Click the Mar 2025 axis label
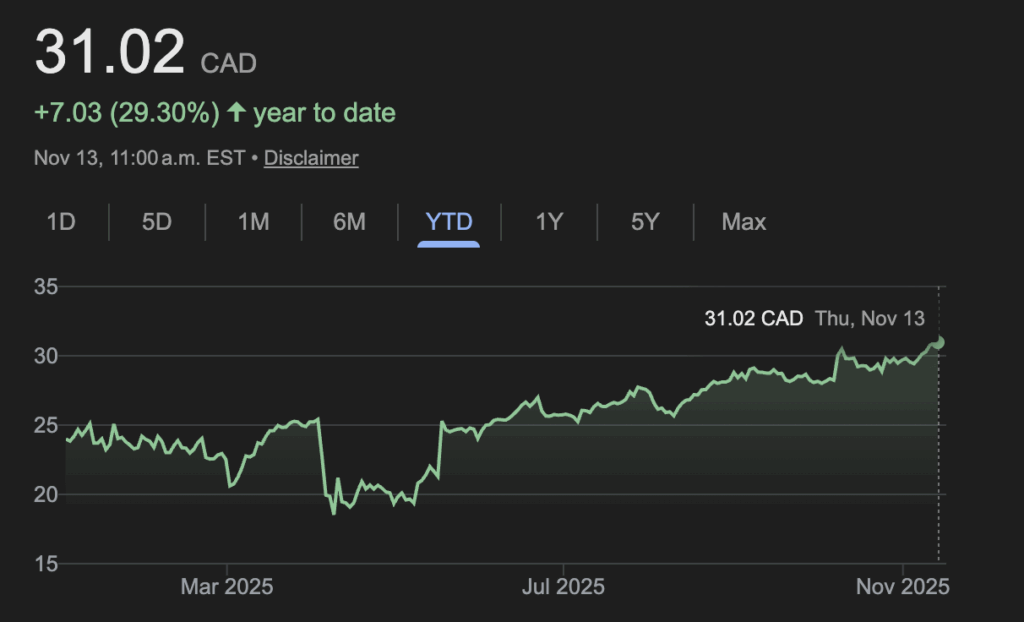Viewport: 1024px width, 622px height. [227, 586]
